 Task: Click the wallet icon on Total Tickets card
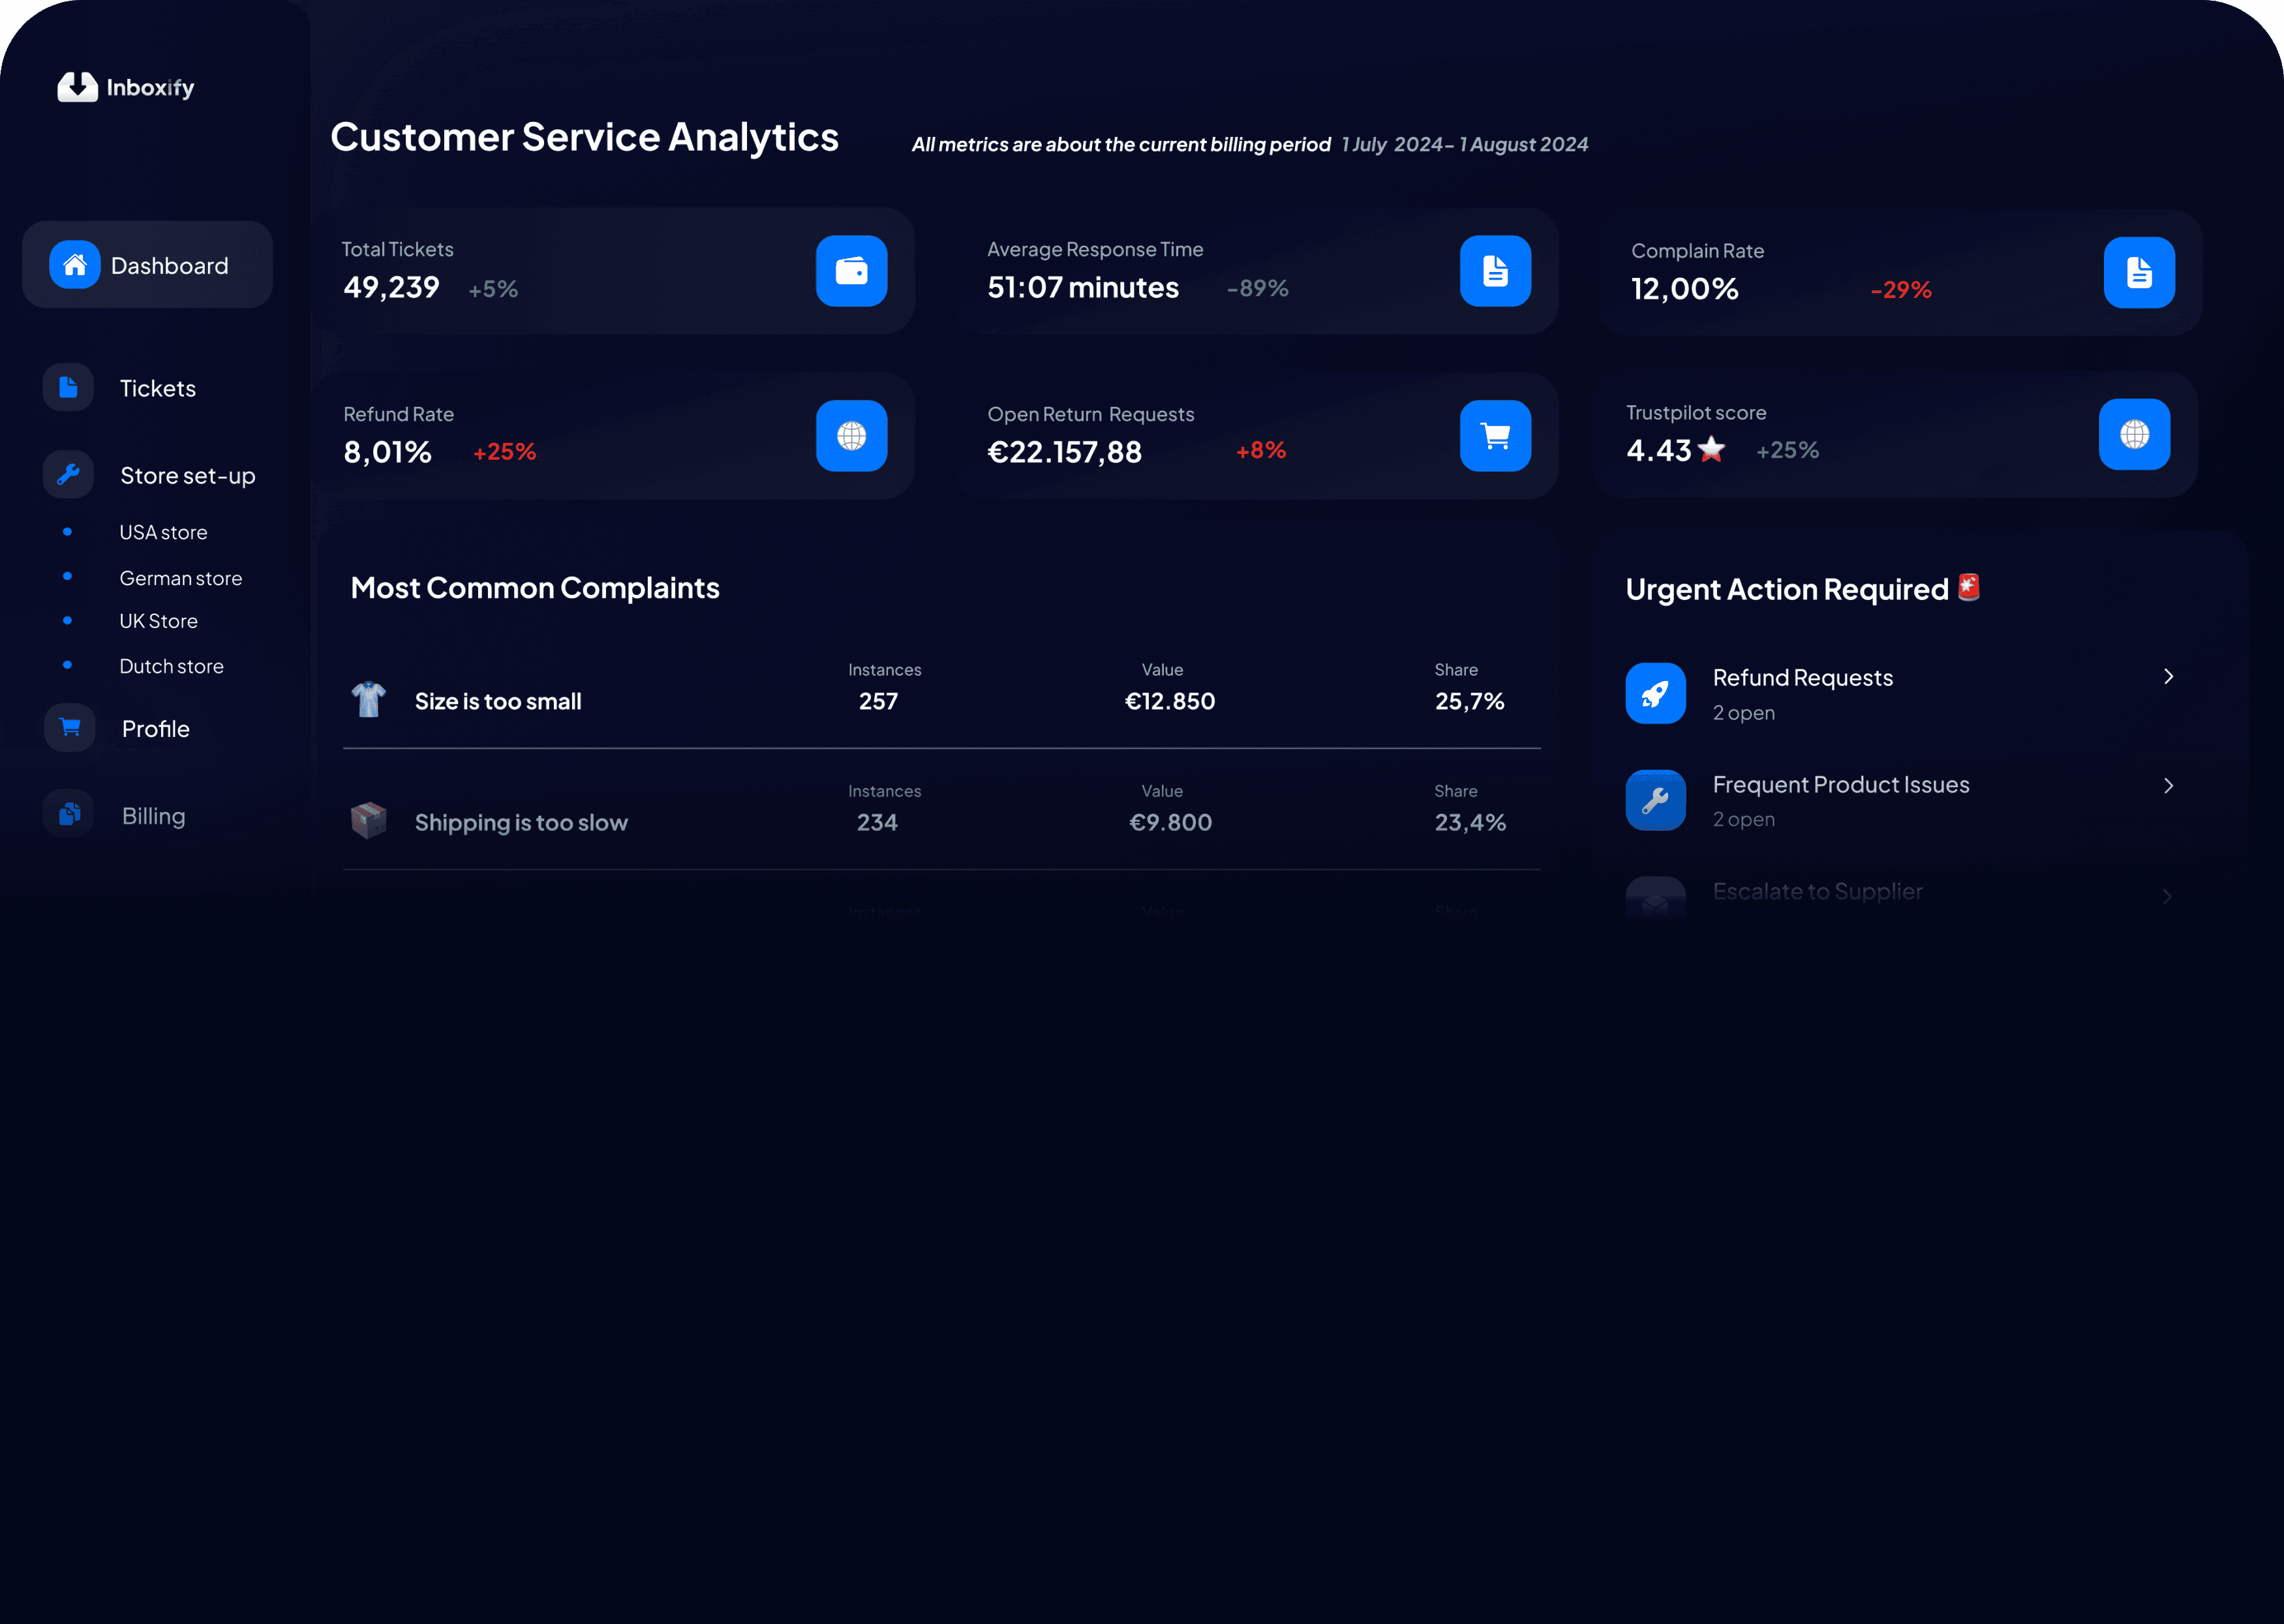pos(851,271)
